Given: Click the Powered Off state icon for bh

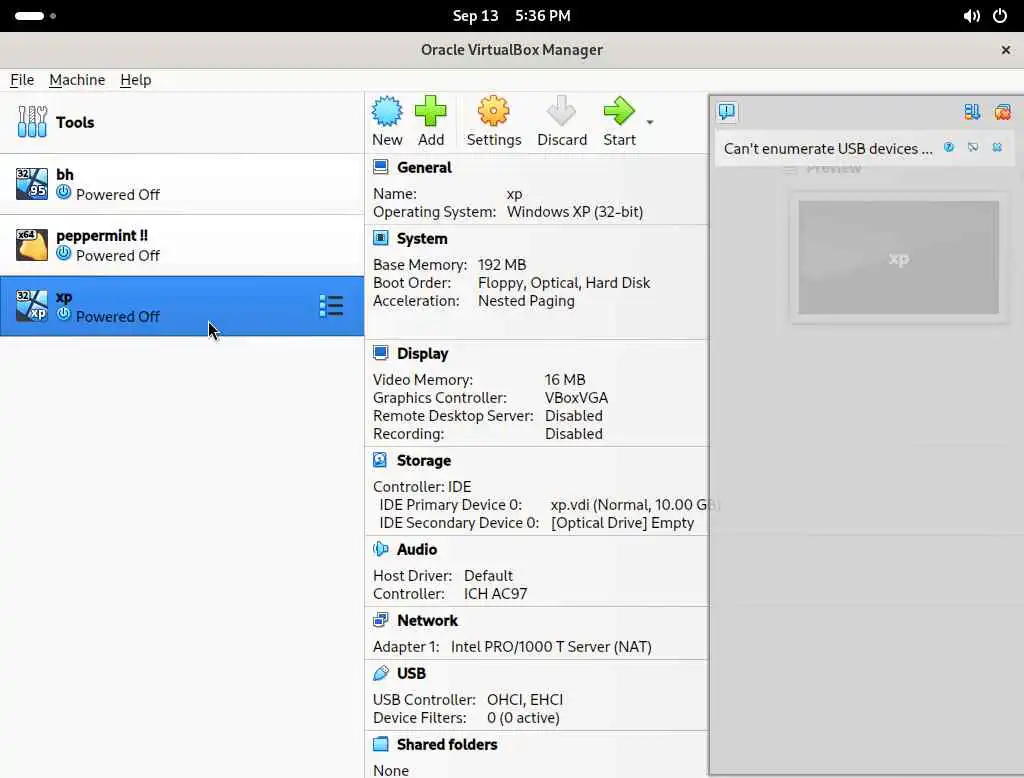Looking at the screenshot, I should tap(63, 193).
